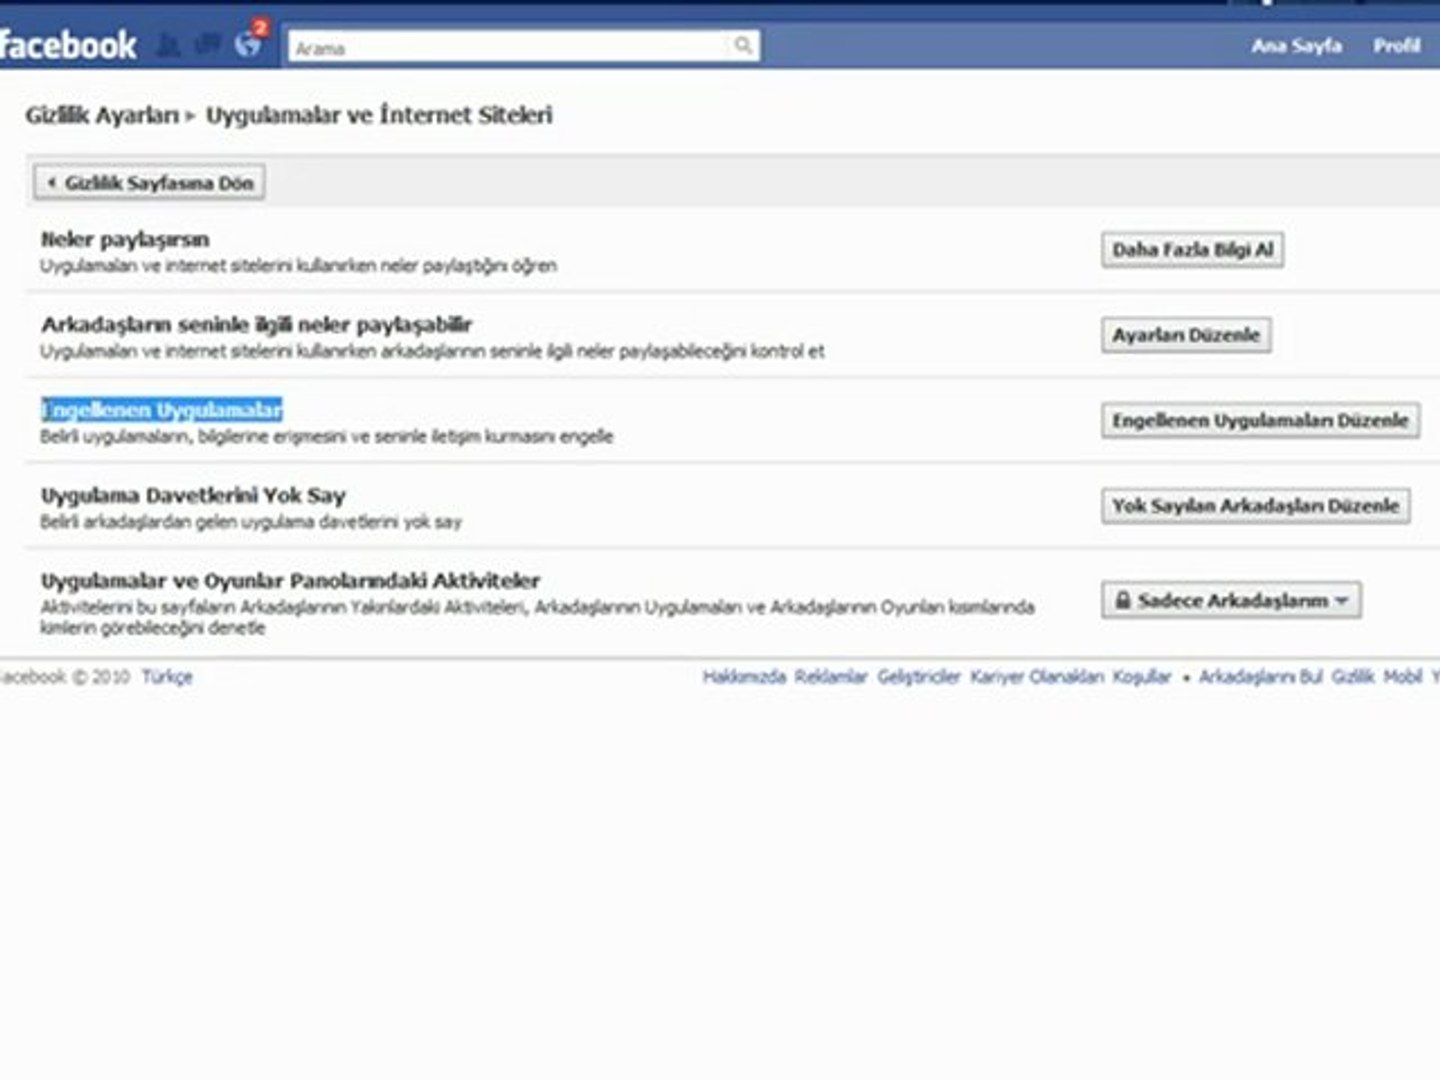Screen dimensions: 1440x1080
Task: Open the Profil page
Action: tap(1396, 46)
